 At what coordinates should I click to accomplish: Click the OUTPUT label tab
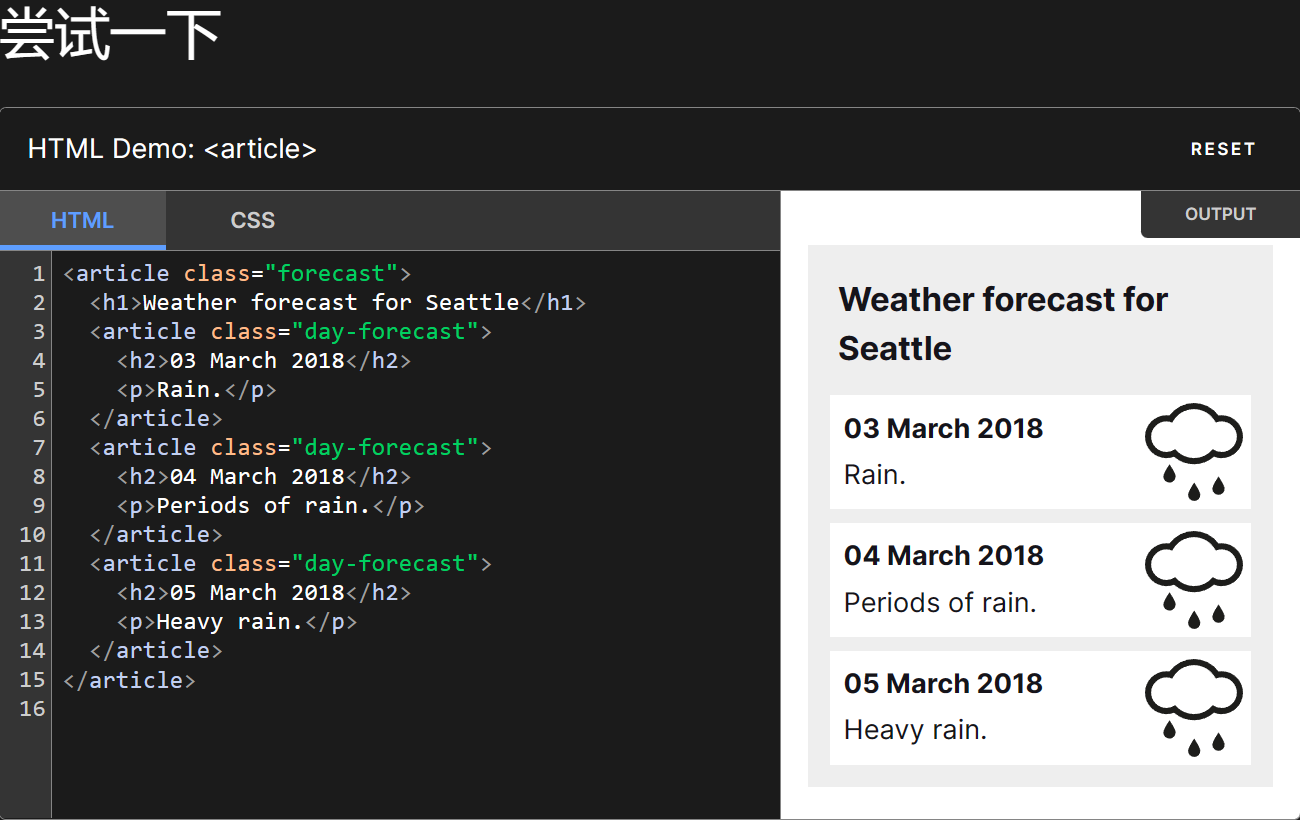point(1219,214)
